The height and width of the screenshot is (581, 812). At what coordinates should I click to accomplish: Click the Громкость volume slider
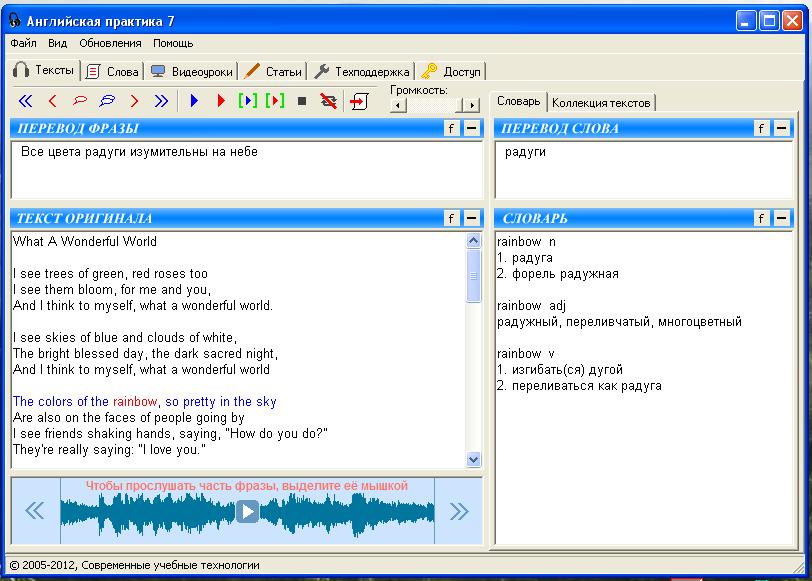434,105
